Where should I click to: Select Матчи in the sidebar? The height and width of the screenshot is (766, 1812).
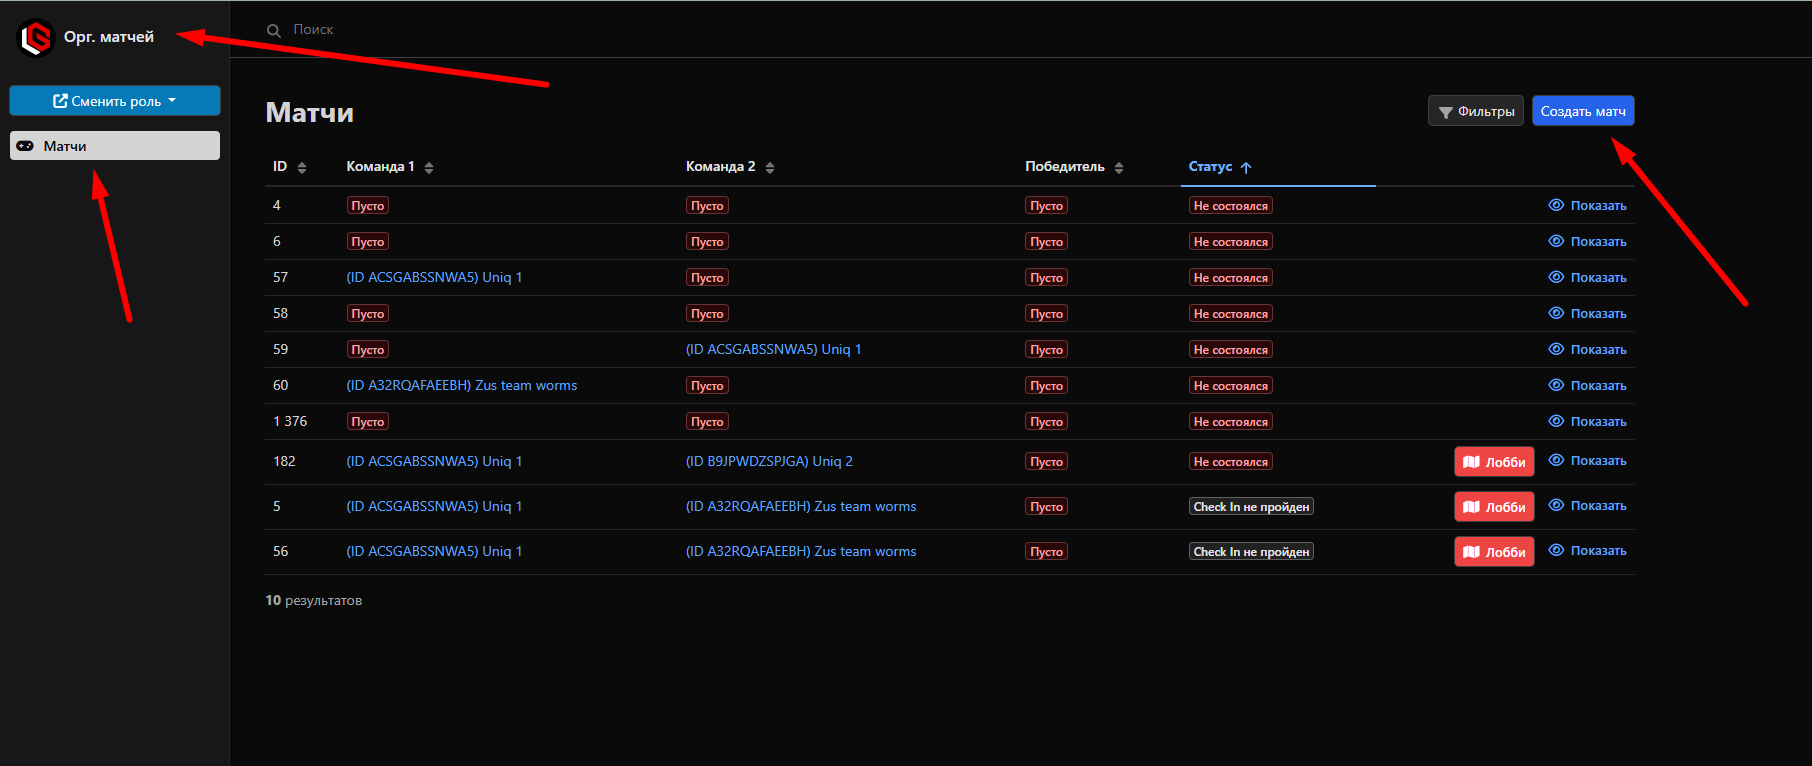[115, 146]
